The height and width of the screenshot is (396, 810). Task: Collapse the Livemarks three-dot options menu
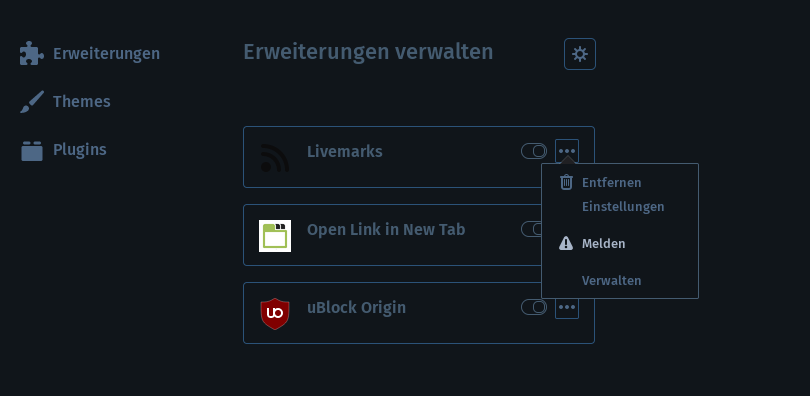coord(567,151)
